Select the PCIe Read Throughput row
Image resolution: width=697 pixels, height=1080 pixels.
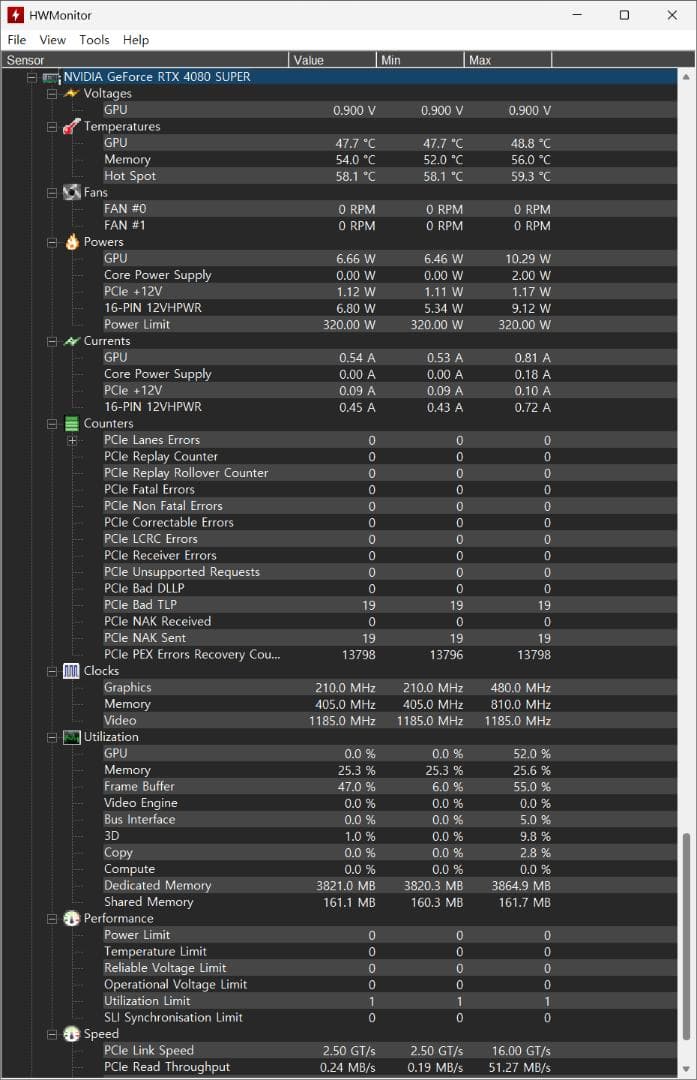(389, 1067)
